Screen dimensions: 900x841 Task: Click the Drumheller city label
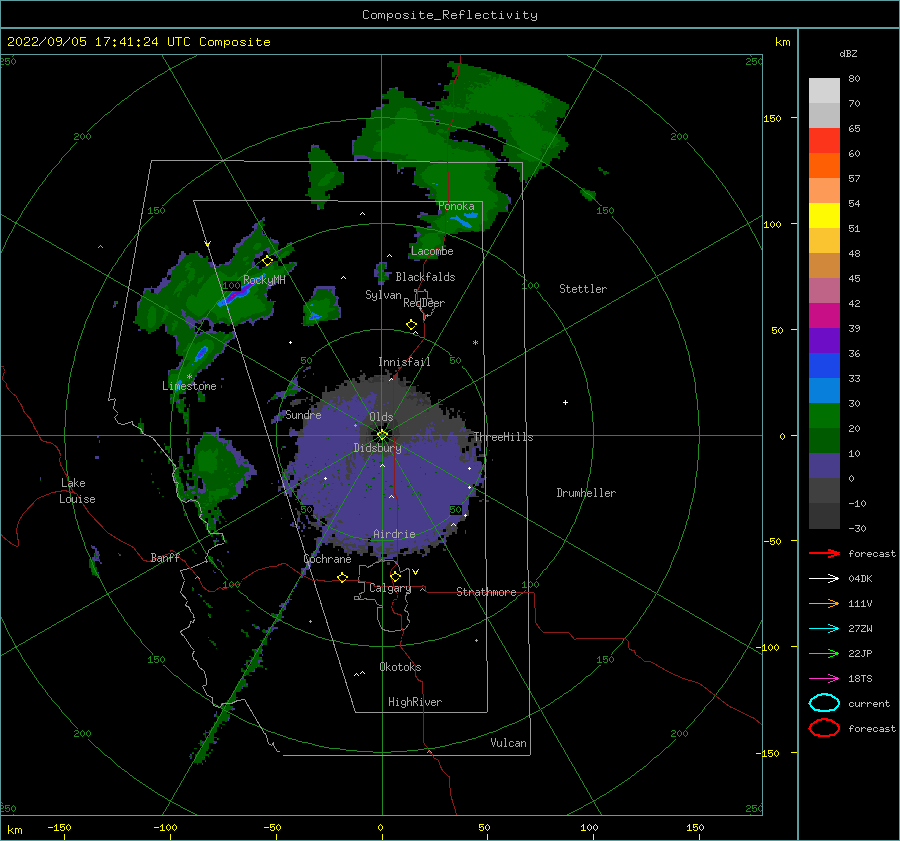click(x=586, y=493)
